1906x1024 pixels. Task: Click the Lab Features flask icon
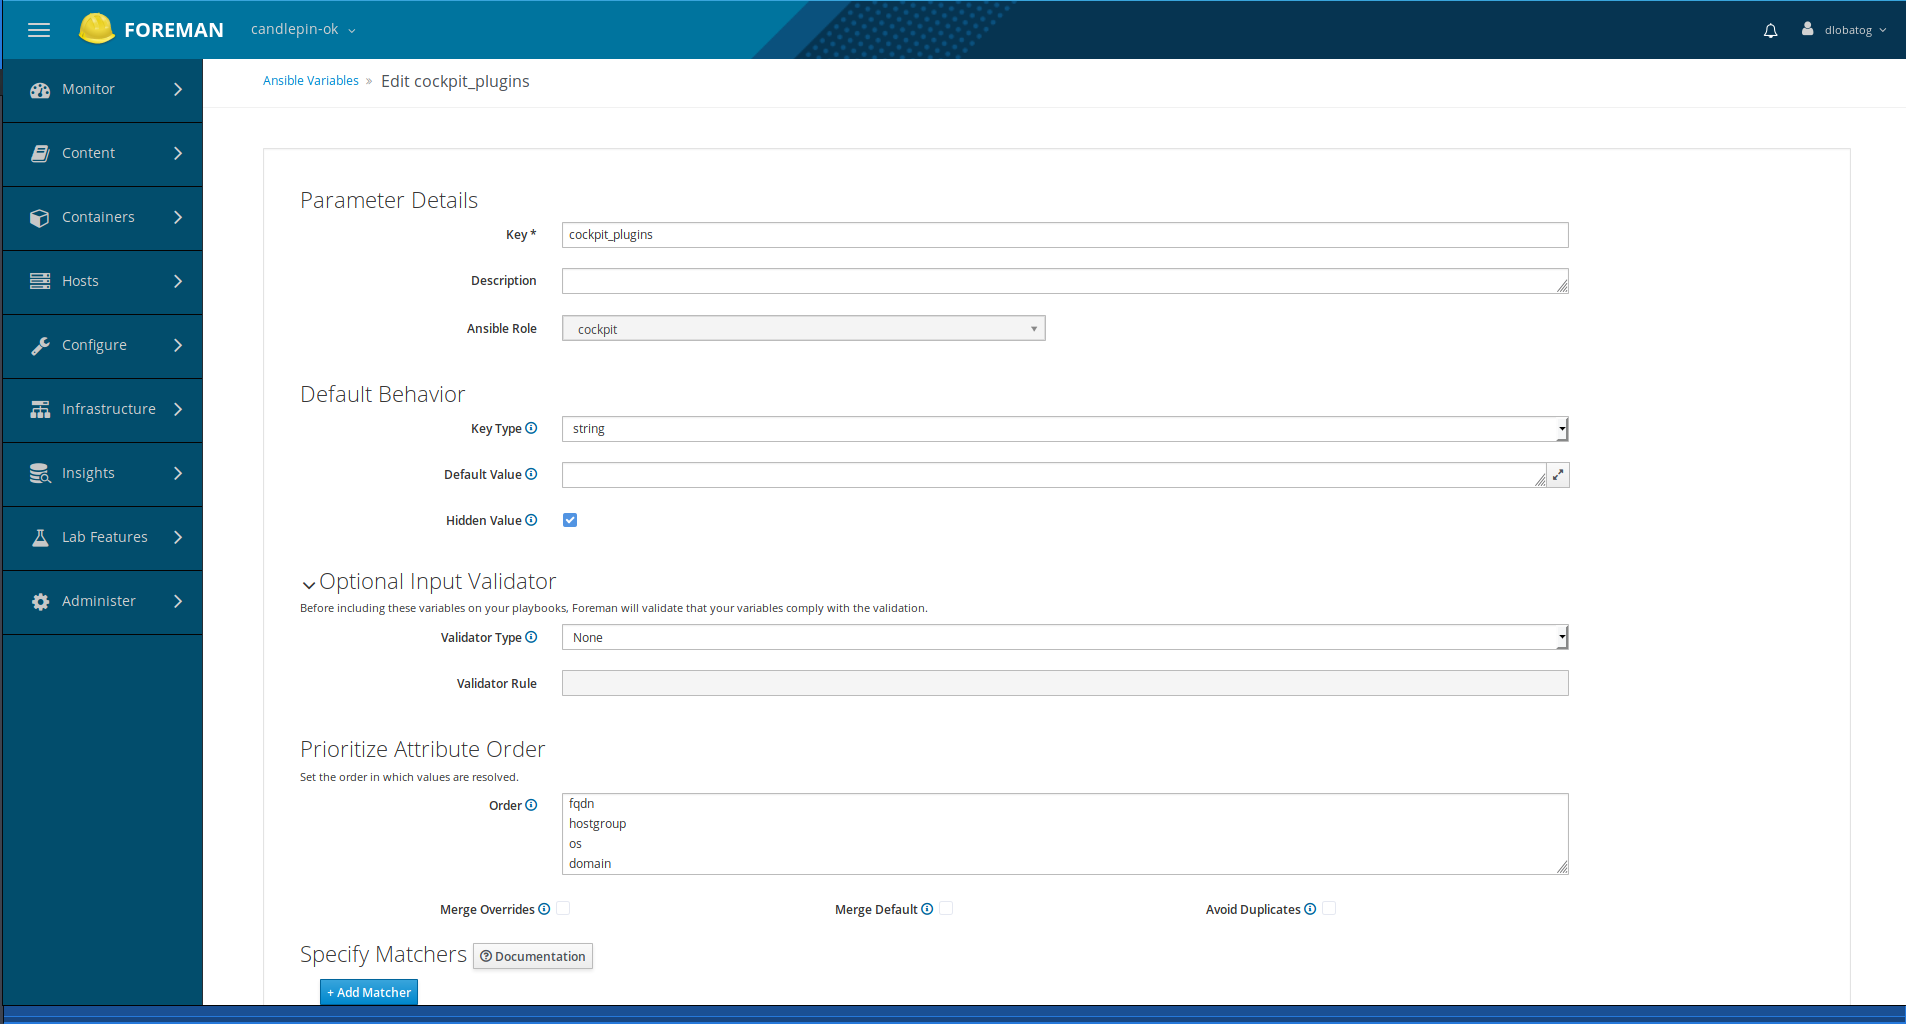pyautogui.click(x=40, y=538)
